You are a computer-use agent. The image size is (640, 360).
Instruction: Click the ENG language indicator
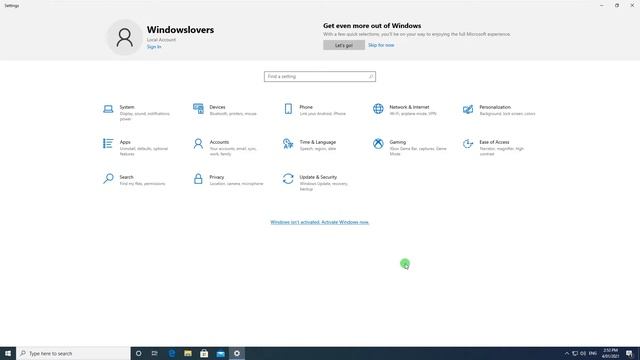[x=593, y=353]
